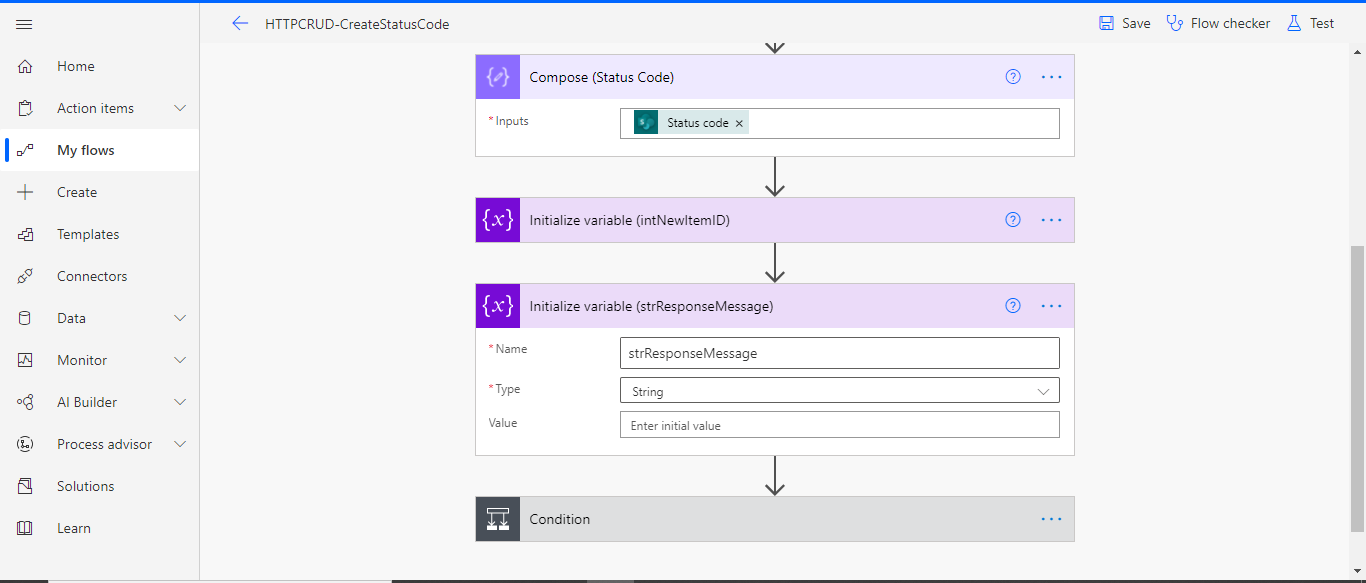Viewport: 1366px width, 583px height.
Task: Click the Initialize variable (intNewItemID) variable icon
Action: (497, 219)
